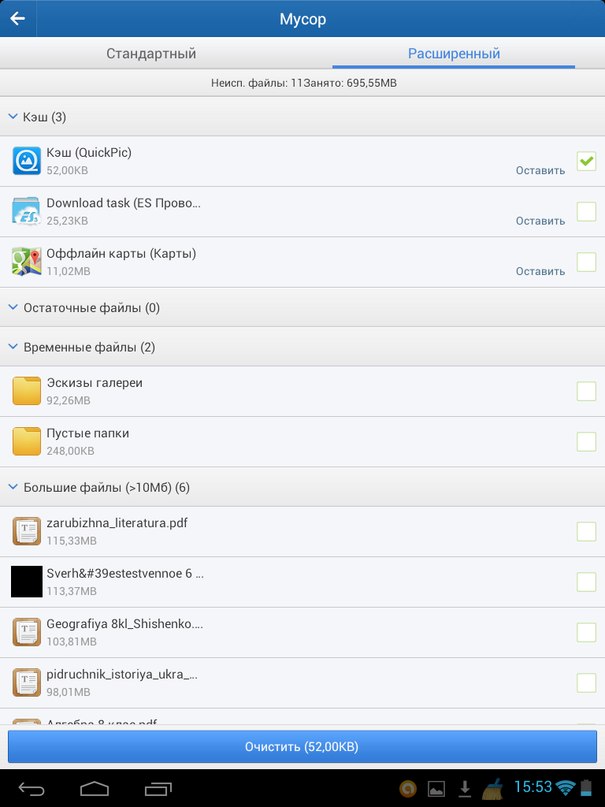605x807 pixels.
Task: Tap the ES Explorer app icon
Action: 26,211
